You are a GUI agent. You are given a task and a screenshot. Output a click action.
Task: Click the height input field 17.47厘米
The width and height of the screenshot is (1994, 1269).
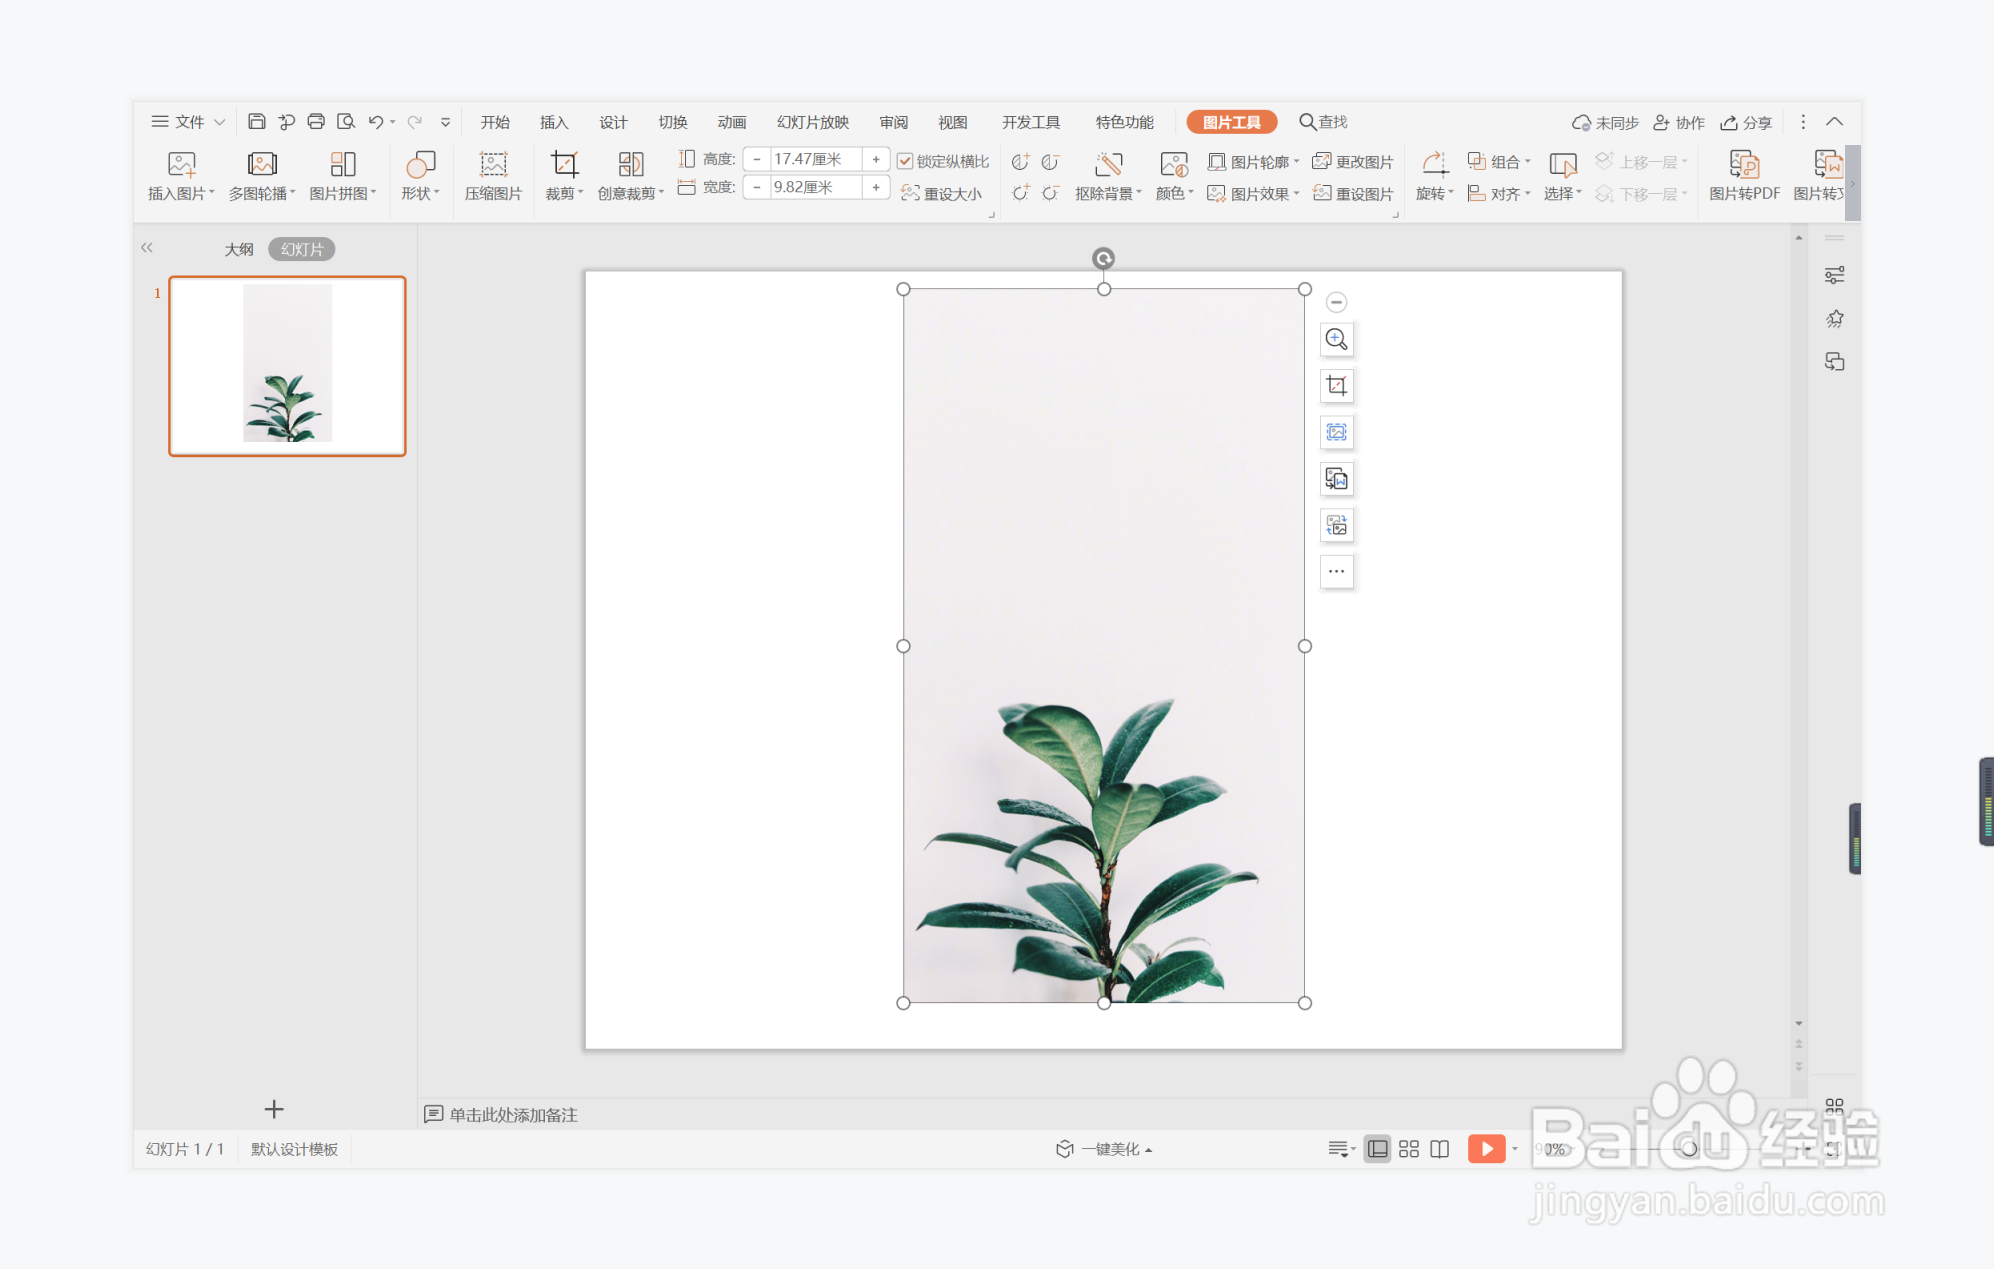816,159
